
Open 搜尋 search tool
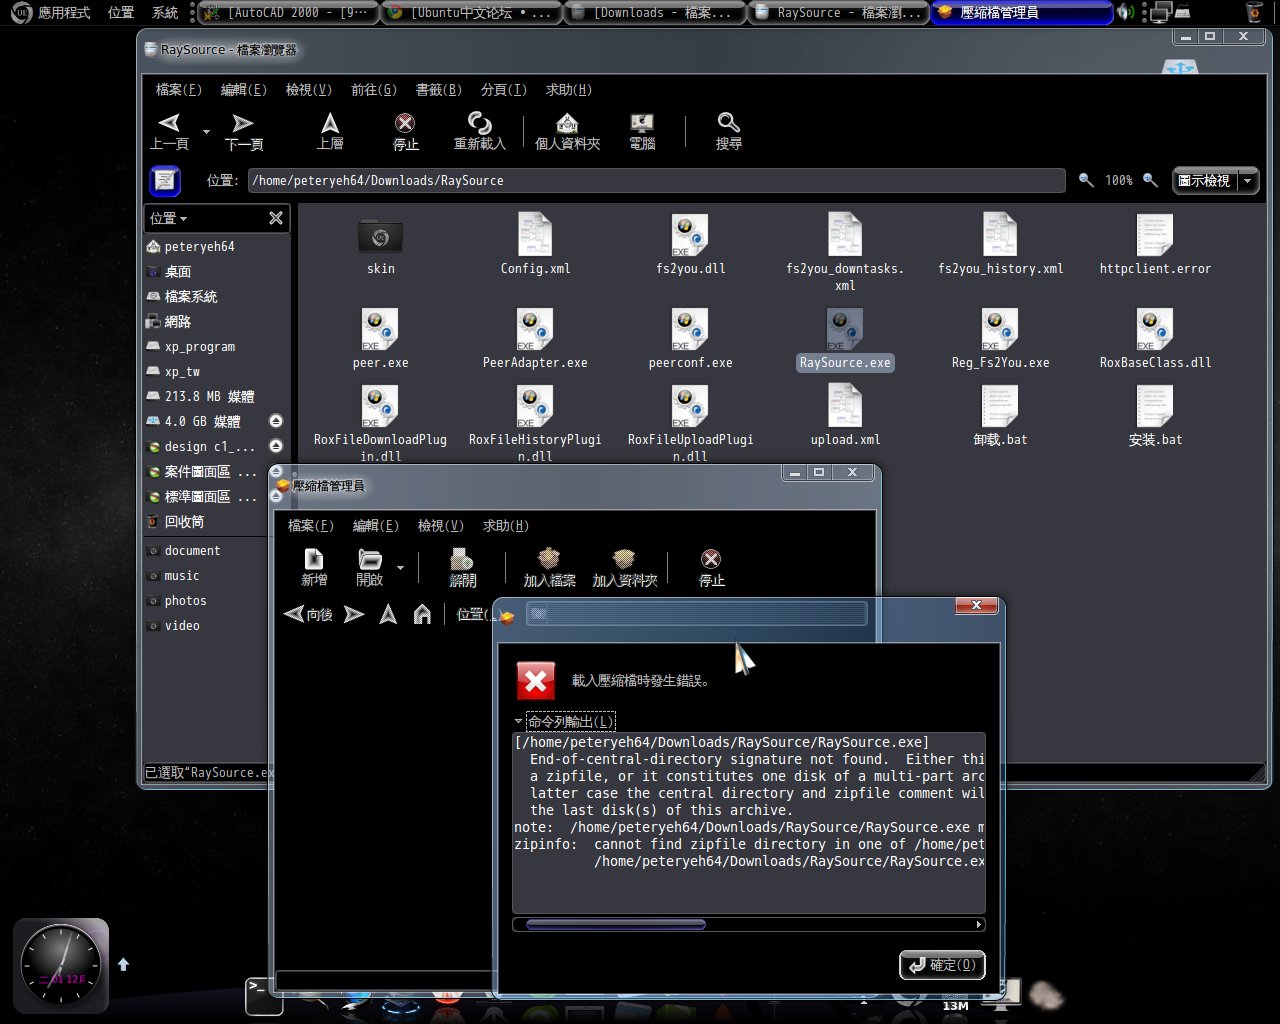tap(728, 131)
